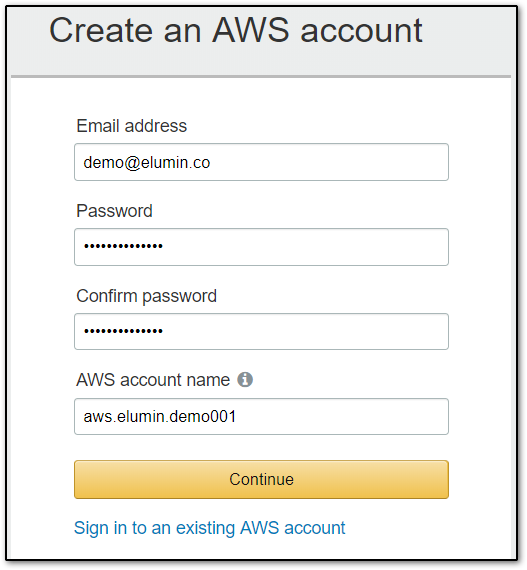The height and width of the screenshot is (570, 527).
Task: Click the AWS account name label text
Action: [153, 380]
